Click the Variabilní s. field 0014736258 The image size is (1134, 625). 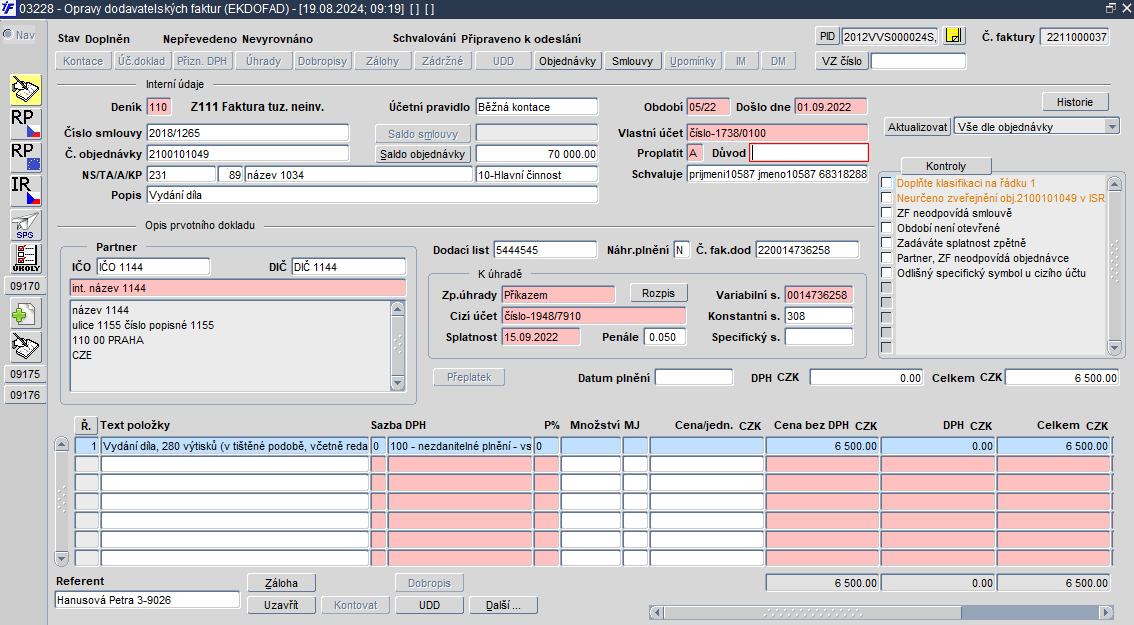point(819,295)
